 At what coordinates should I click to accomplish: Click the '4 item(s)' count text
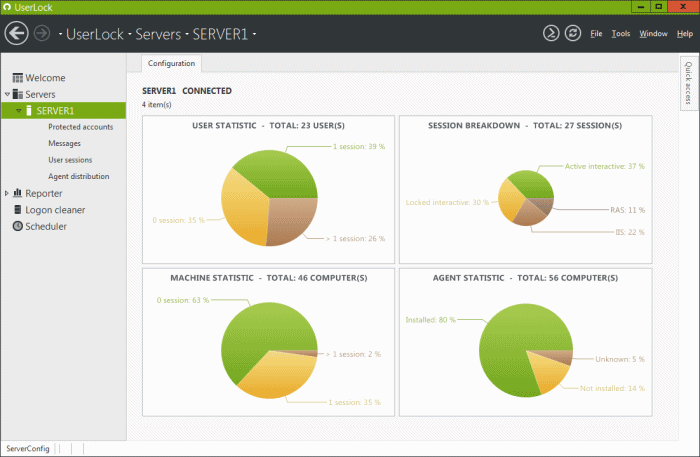[x=157, y=104]
